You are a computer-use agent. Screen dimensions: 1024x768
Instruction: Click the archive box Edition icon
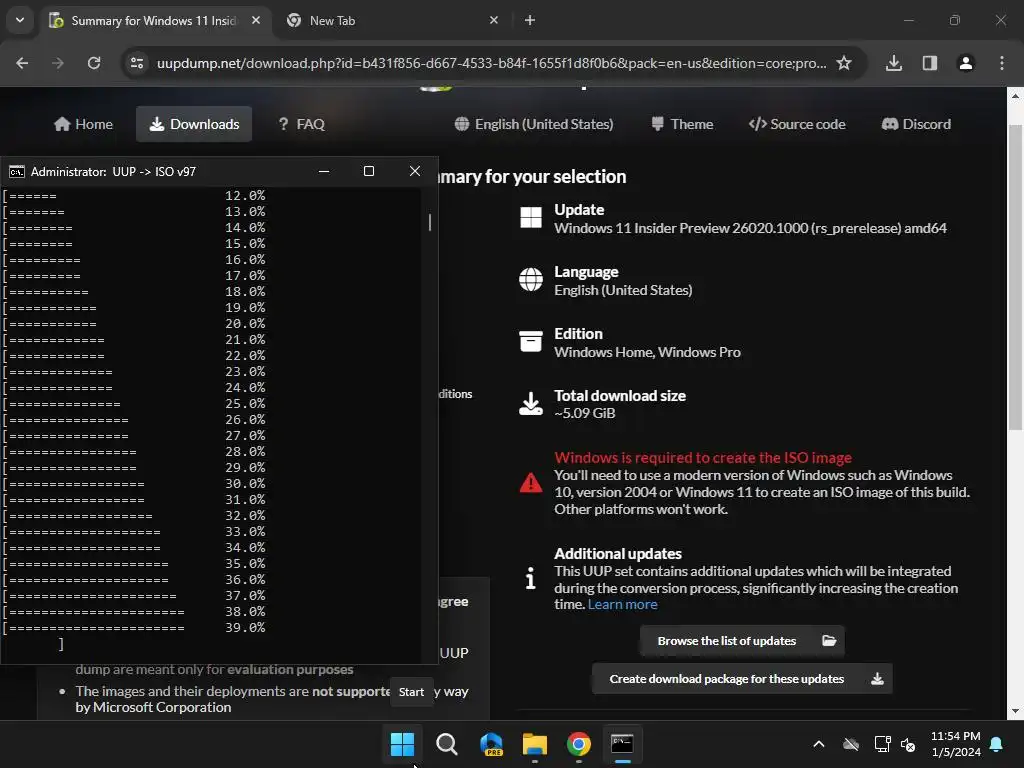530,341
